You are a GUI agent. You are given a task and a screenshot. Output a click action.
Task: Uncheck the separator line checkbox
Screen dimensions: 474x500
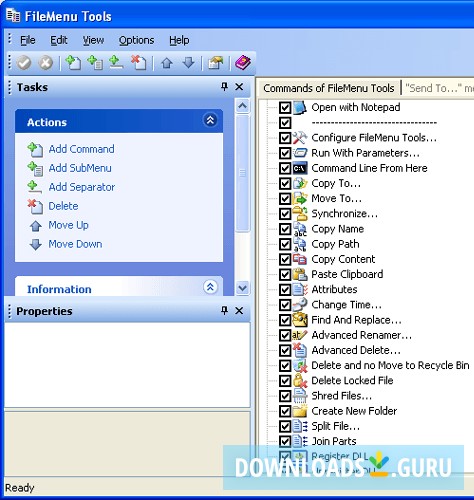[285, 123]
